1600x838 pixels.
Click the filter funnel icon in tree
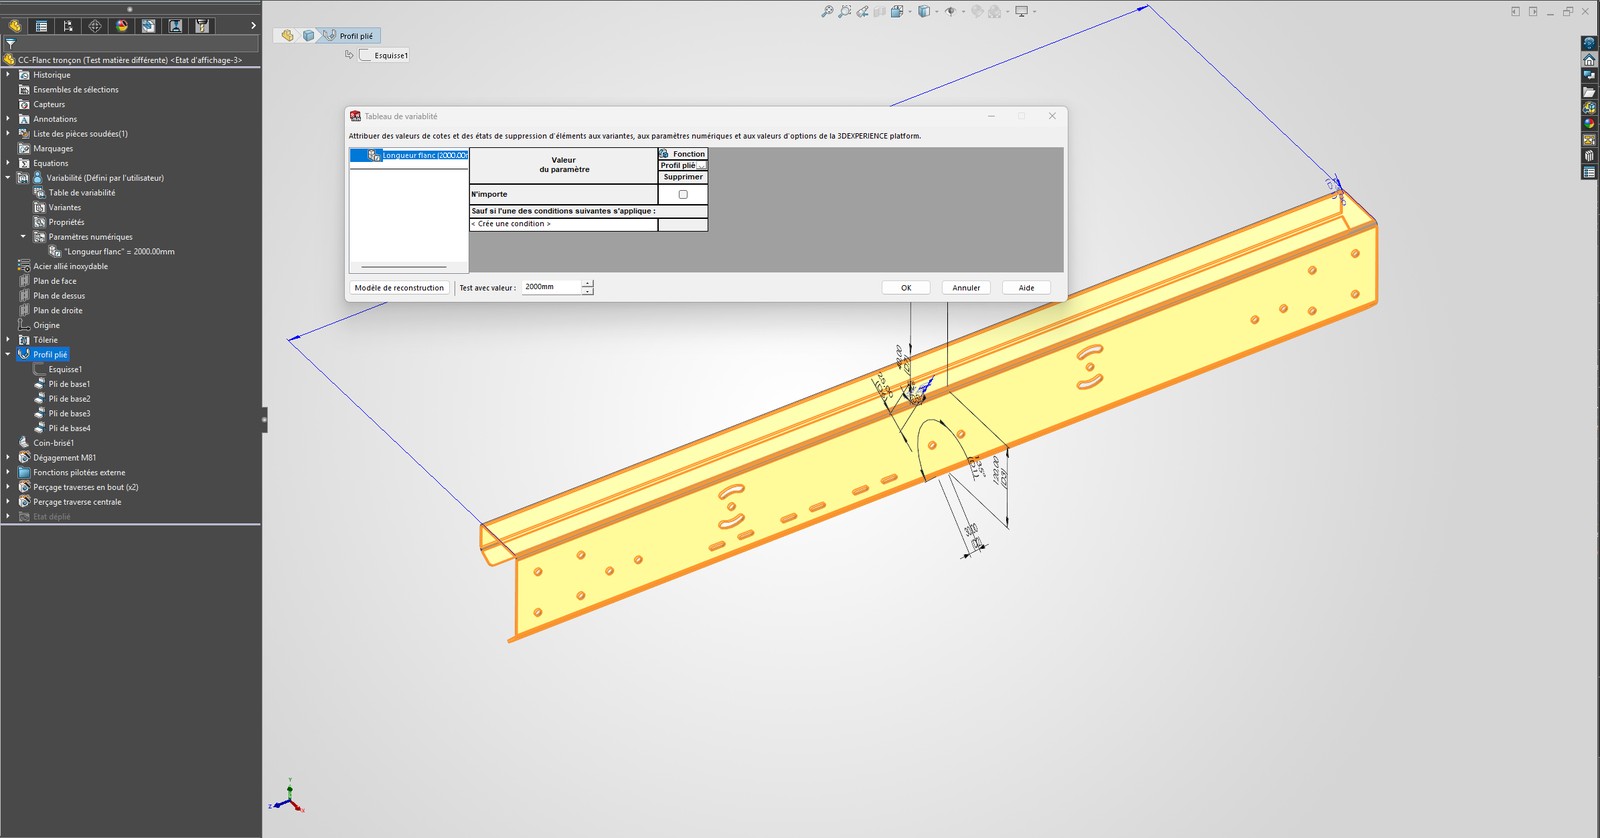(10, 44)
